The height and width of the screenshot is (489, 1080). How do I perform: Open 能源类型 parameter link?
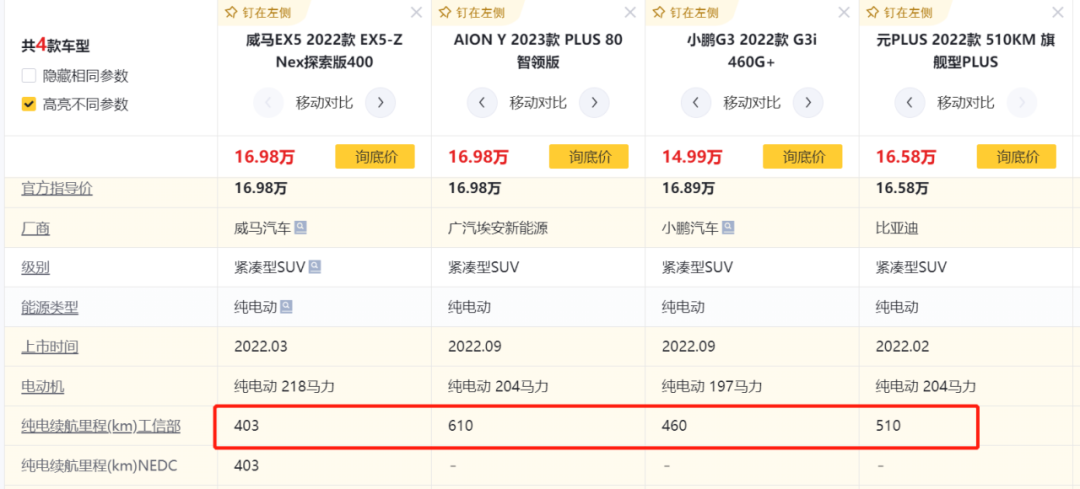[x=50, y=307]
